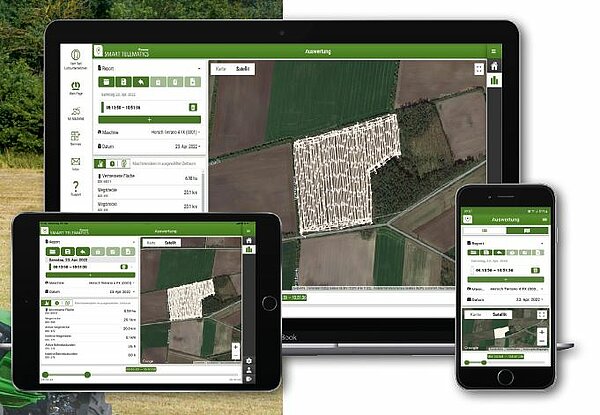Toggle fullscreen on the laptop map
The height and width of the screenshot is (415, 600).
[x=479, y=69]
